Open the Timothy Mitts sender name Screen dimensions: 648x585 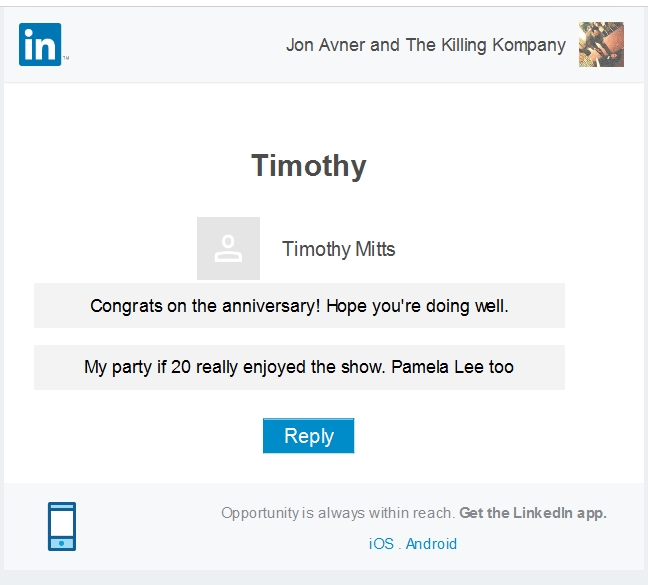338,250
